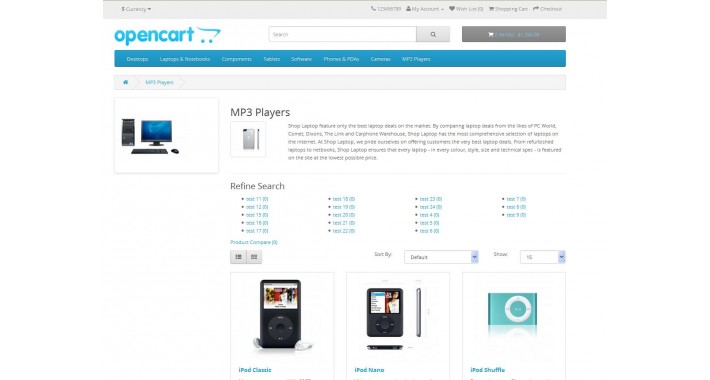Proceed to Checkout link
Image resolution: width=710 pixels, height=380 pixels.
coord(547,9)
